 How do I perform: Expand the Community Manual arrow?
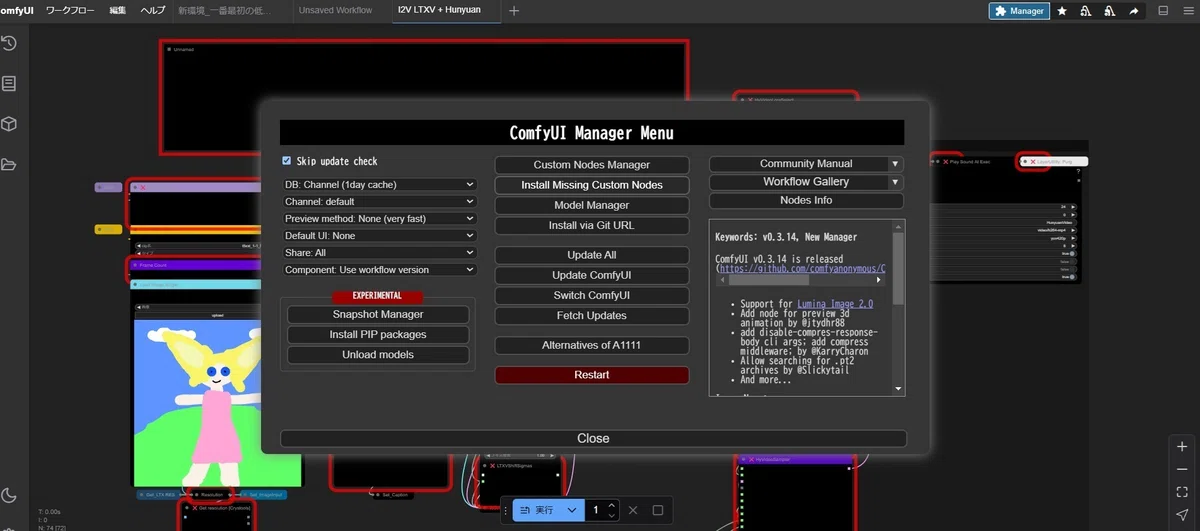[895, 164]
